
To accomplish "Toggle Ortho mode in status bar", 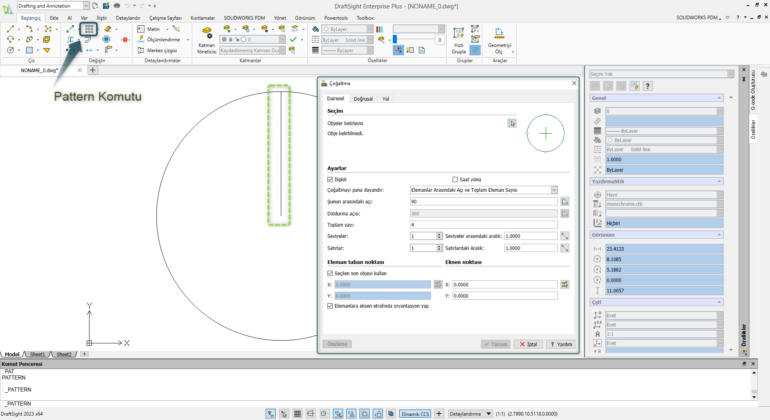I will click(x=310, y=414).
